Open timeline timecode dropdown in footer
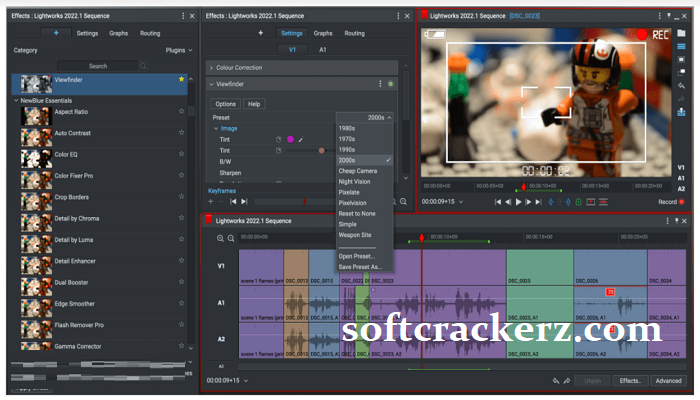The height and width of the screenshot is (400, 700). (246, 381)
